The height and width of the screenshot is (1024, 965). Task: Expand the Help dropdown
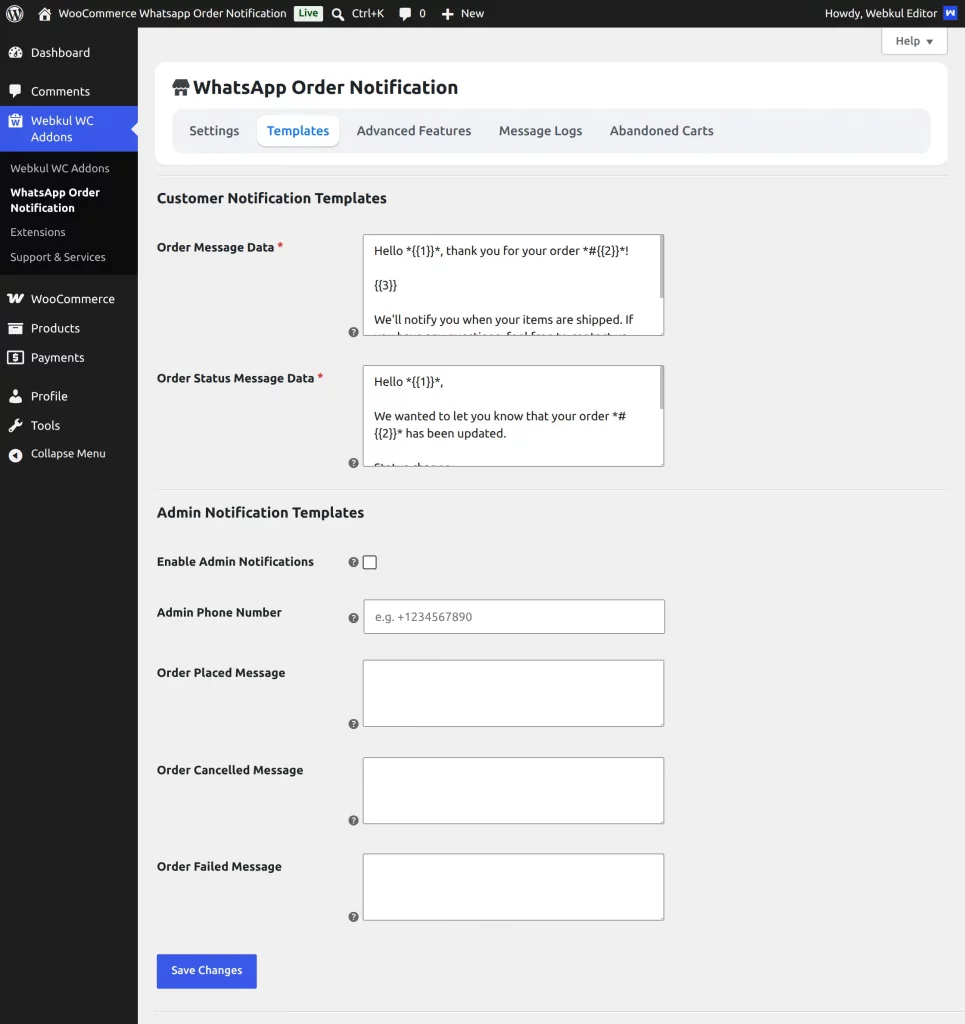[914, 40]
